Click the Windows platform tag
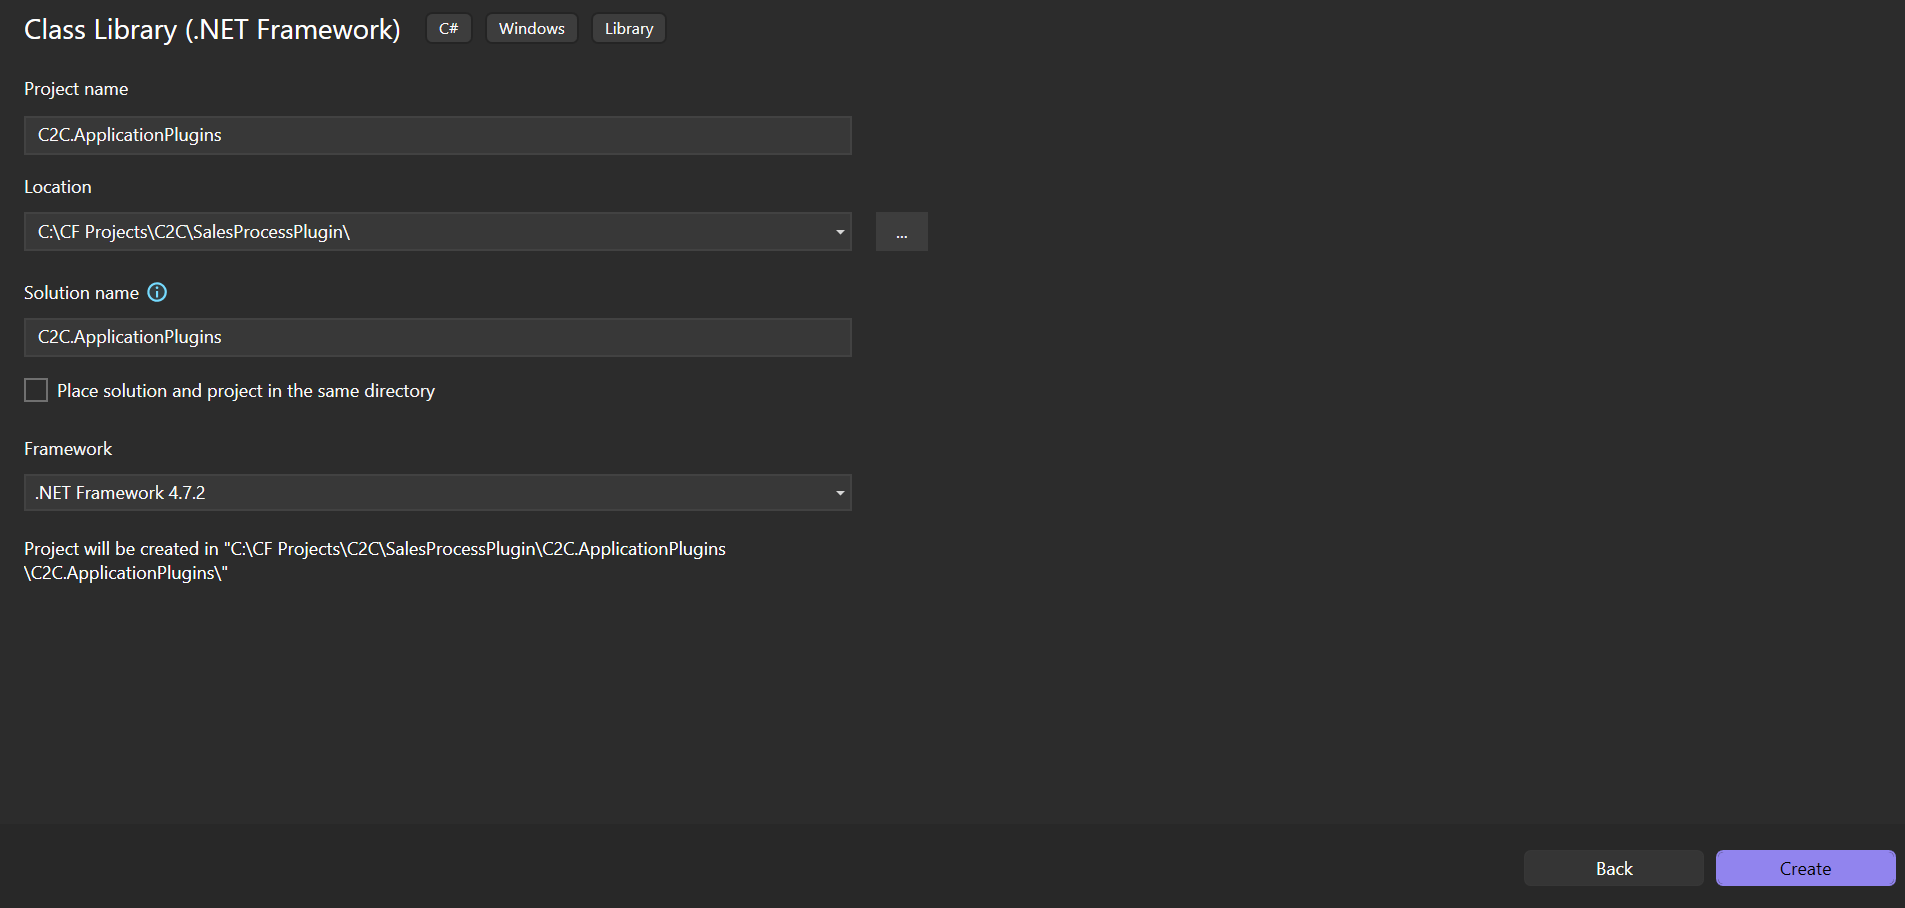This screenshot has height=908, width=1905. (x=531, y=29)
